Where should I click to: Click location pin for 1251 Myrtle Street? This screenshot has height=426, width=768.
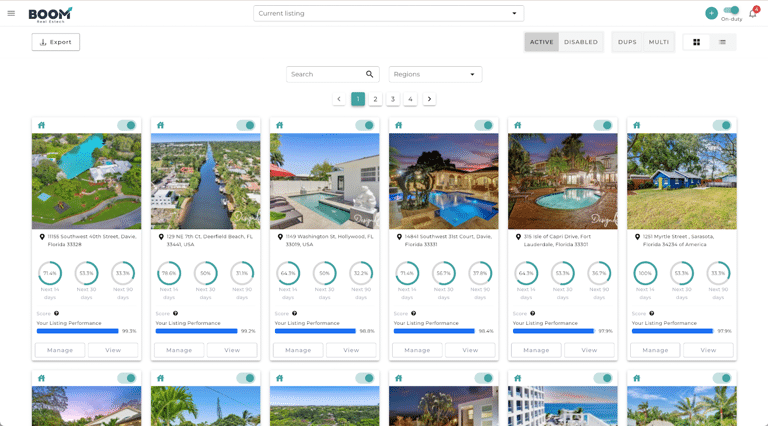pyautogui.click(x=637, y=237)
